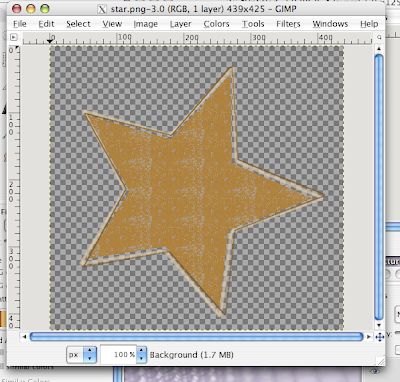Open the Layer menu
The image size is (400, 382).
(x=180, y=24)
